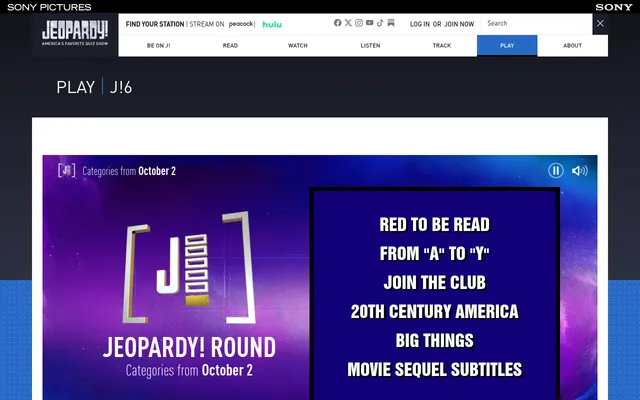Click the SONY logo in top bar
The width and height of the screenshot is (640, 400).
click(613, 7)
